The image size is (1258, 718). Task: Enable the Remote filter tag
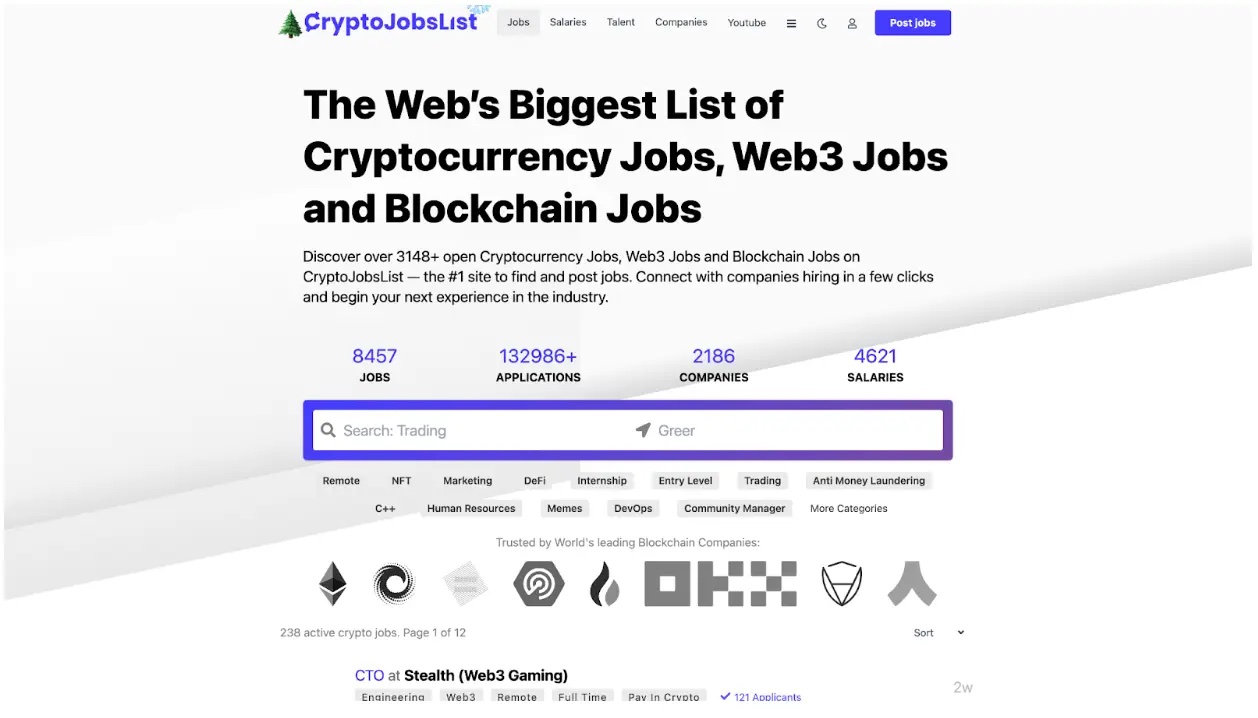(340, 480)
